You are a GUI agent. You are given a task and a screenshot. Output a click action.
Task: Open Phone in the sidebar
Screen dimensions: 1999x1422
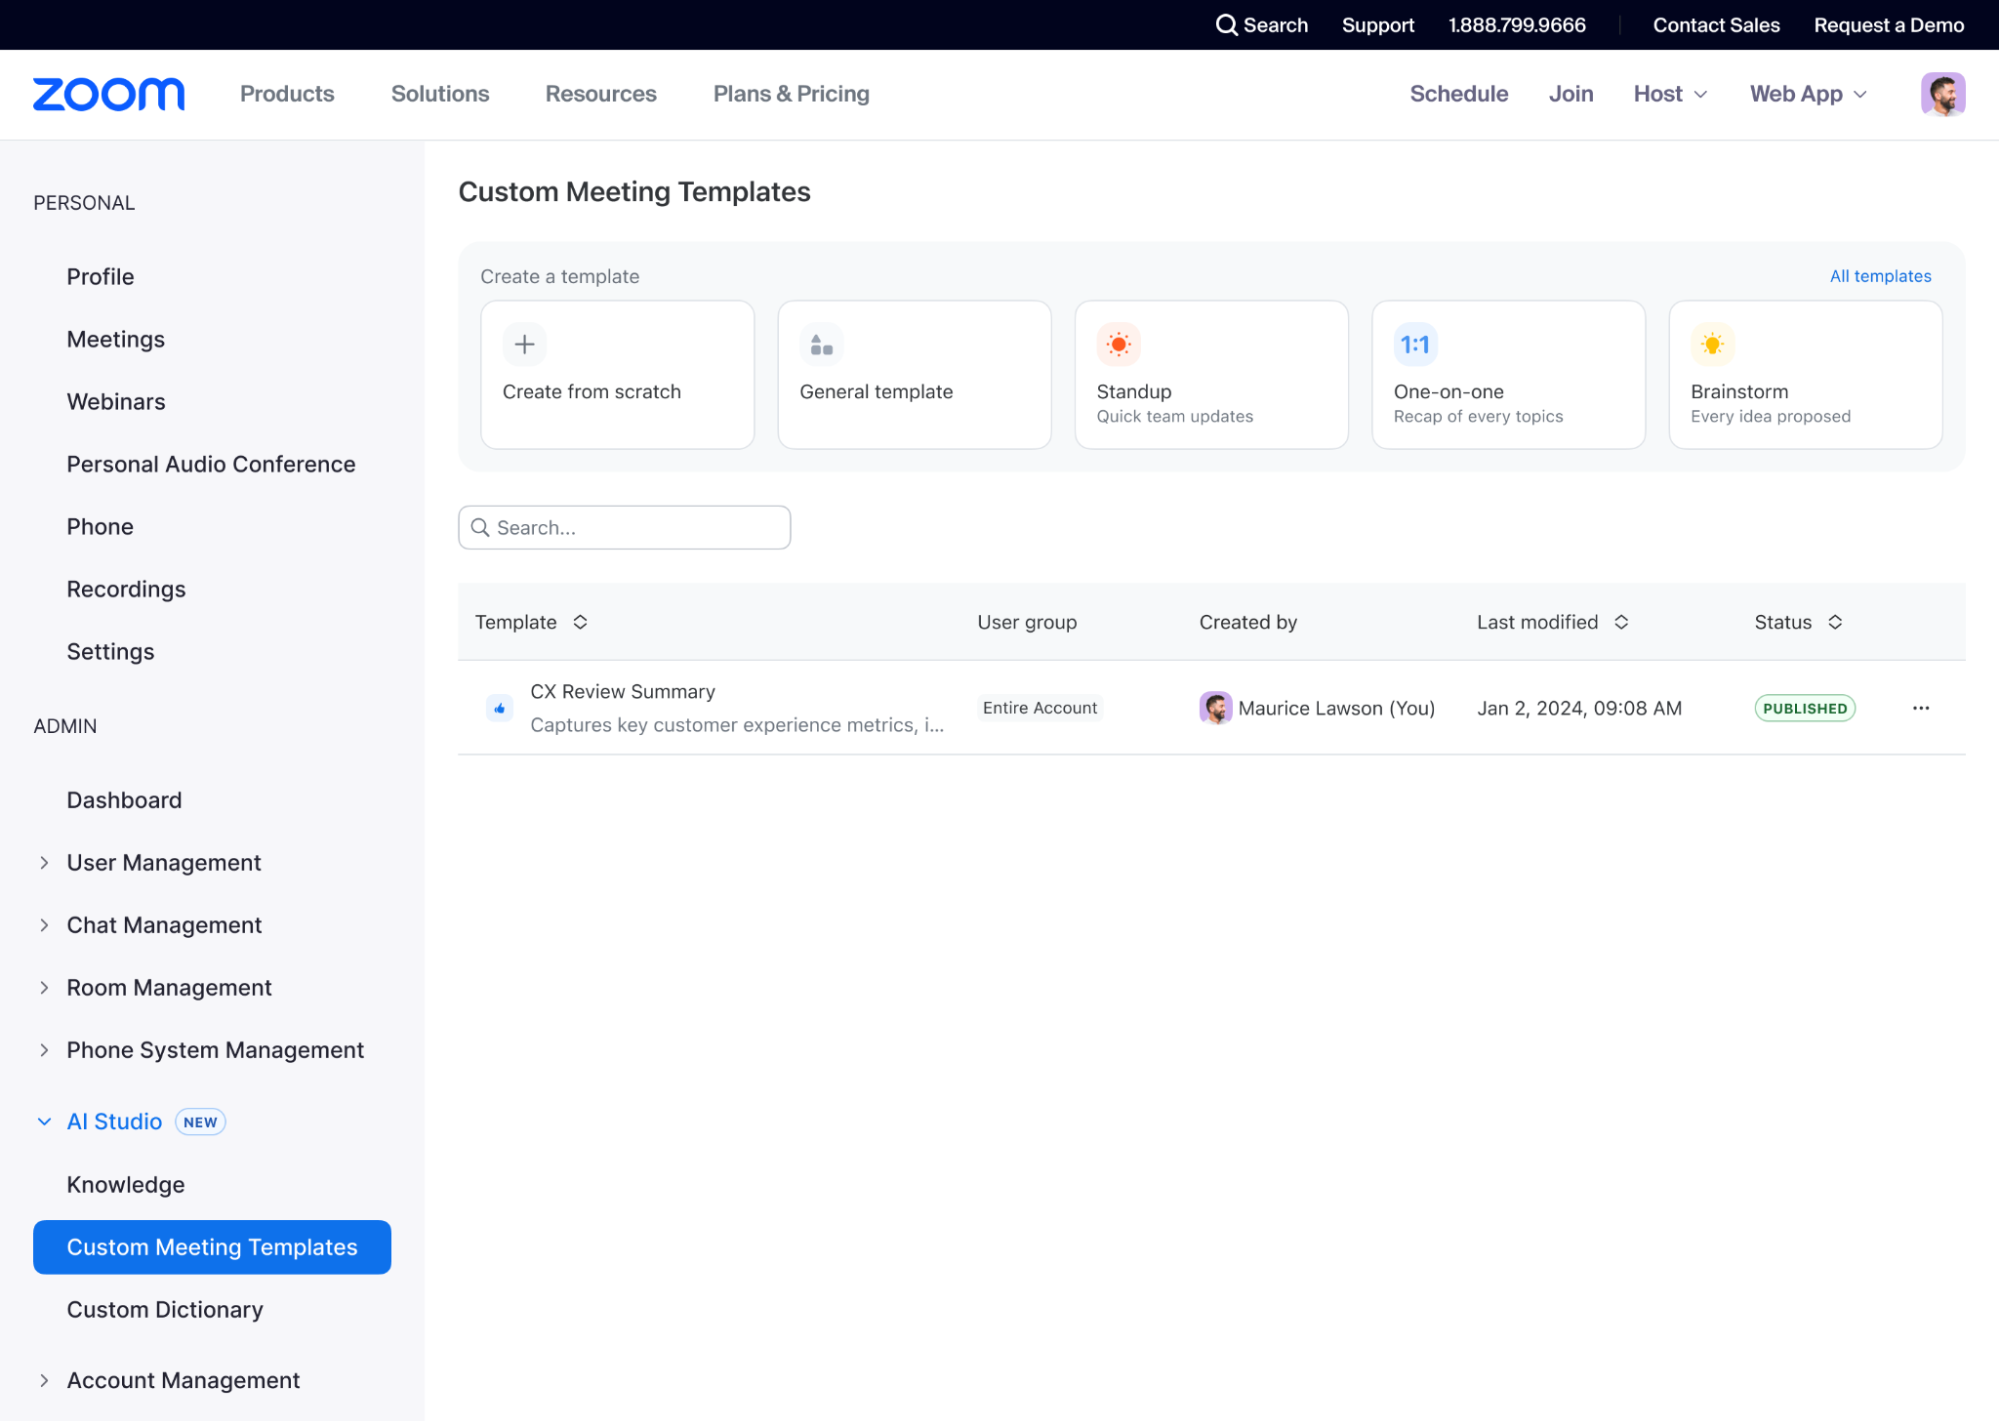point(100,527)
